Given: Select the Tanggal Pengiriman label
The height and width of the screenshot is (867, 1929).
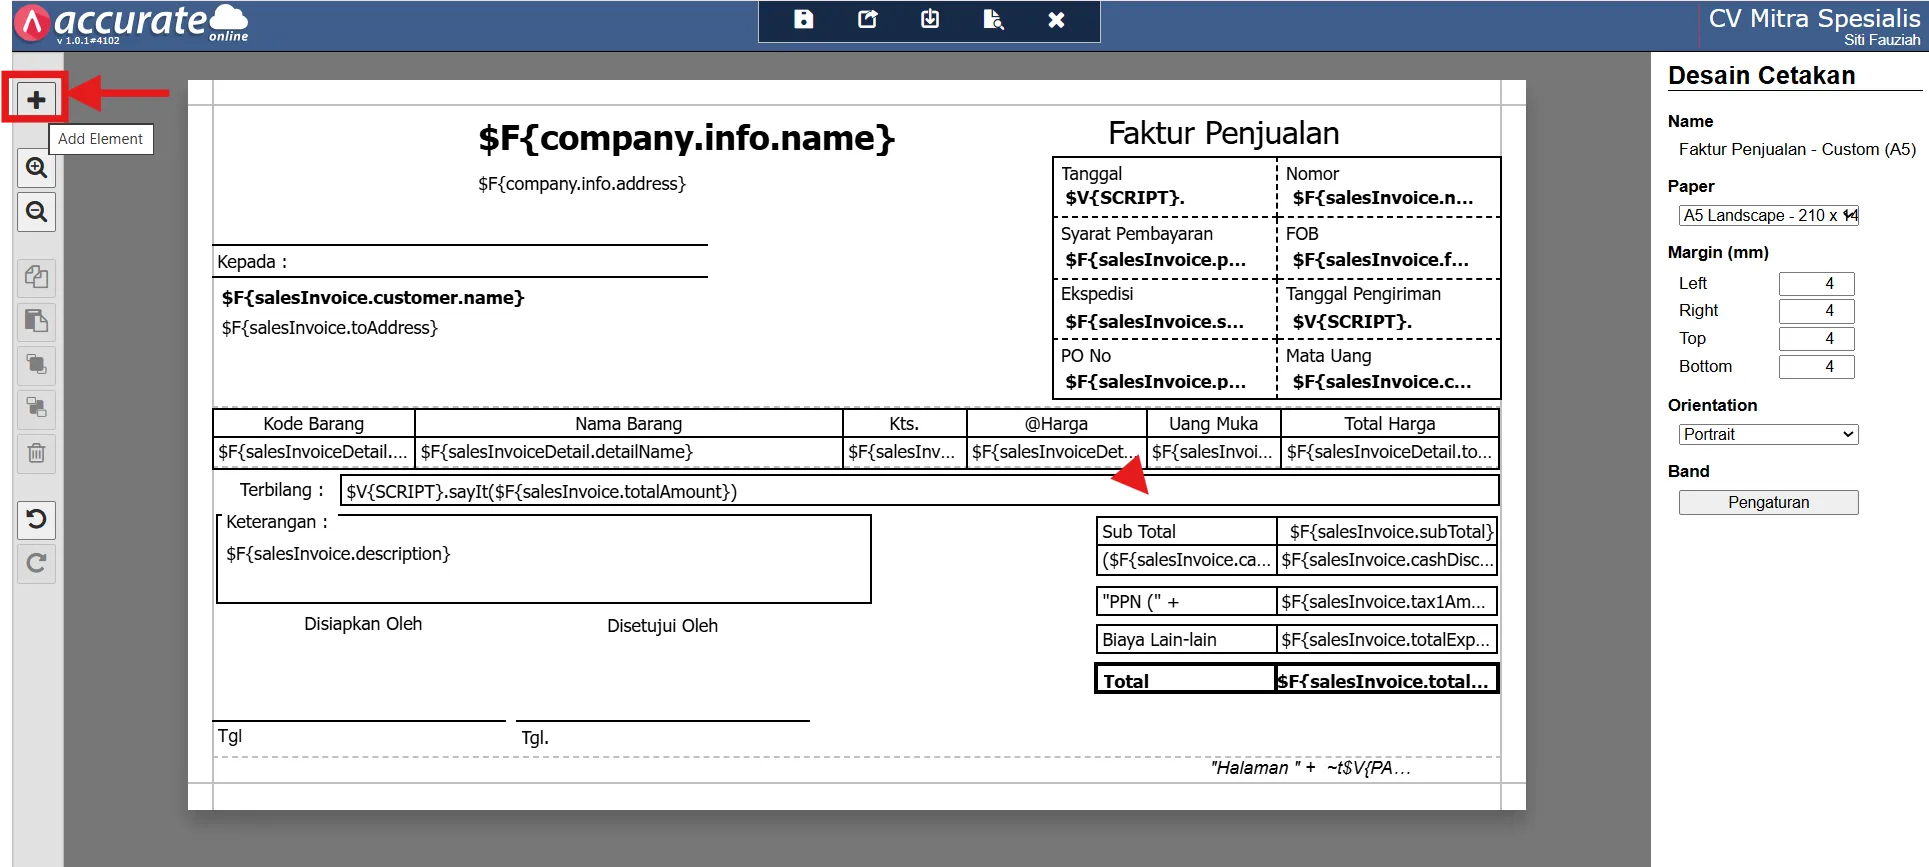Looking at the screenshot, I should 1363,294.
